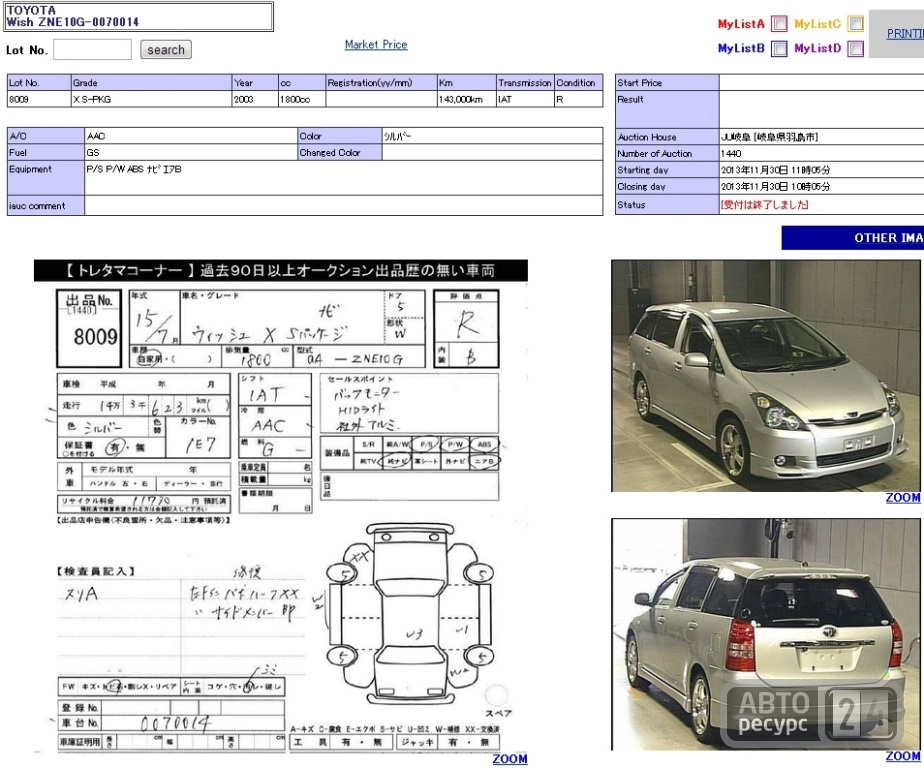Screen dimensions: 924x768
Task: Click the Condition column header
Action: pos(579,83)
